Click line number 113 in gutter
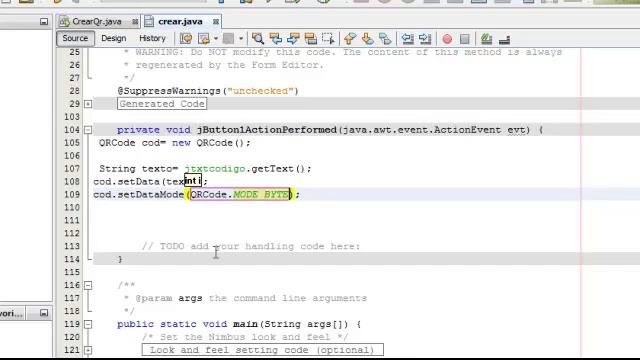The image size is (640, 360). tap(72, 246)
